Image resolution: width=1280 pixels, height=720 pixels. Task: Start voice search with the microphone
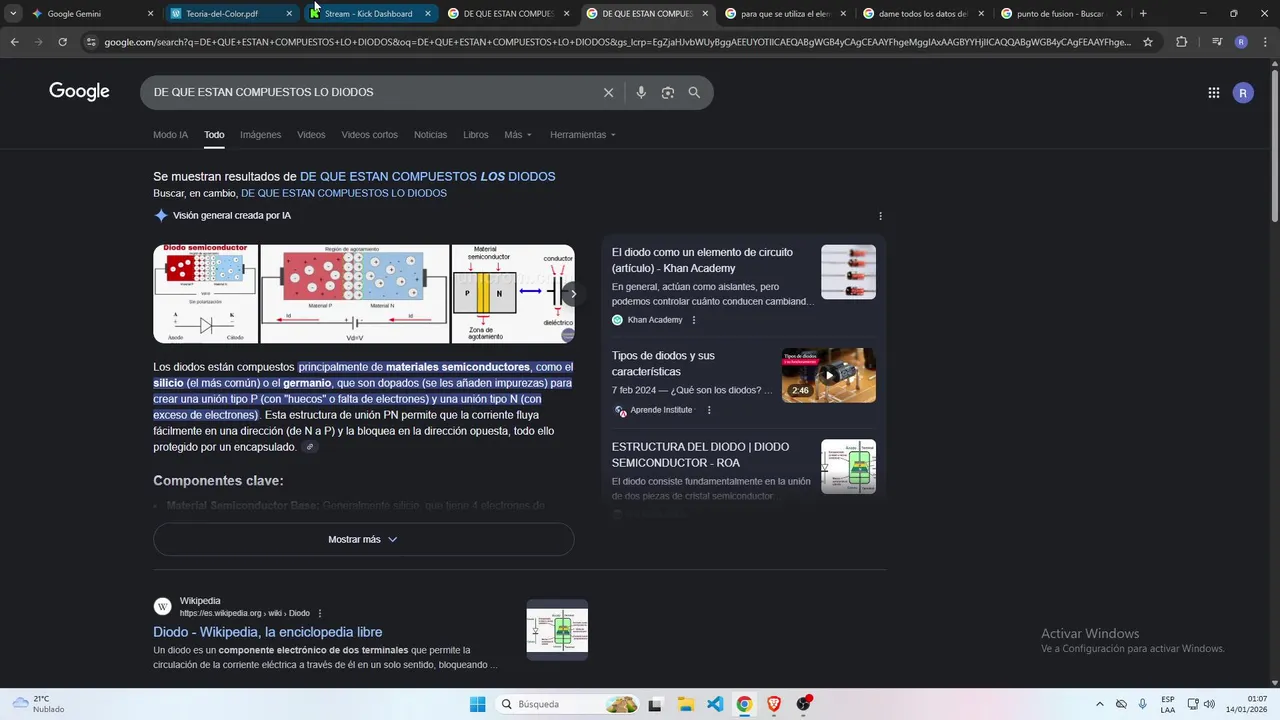point(641,92)
